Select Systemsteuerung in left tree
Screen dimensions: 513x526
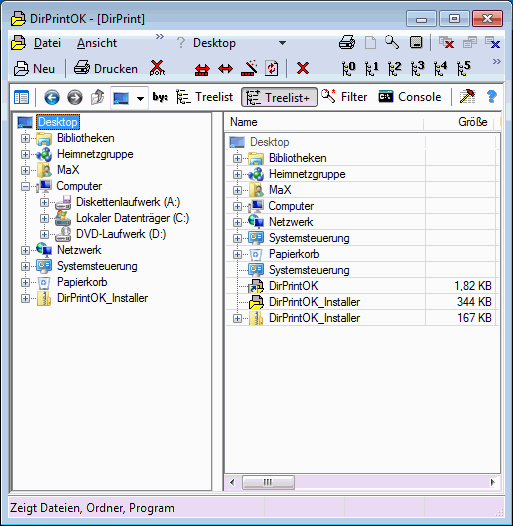[x=97, y=266]
